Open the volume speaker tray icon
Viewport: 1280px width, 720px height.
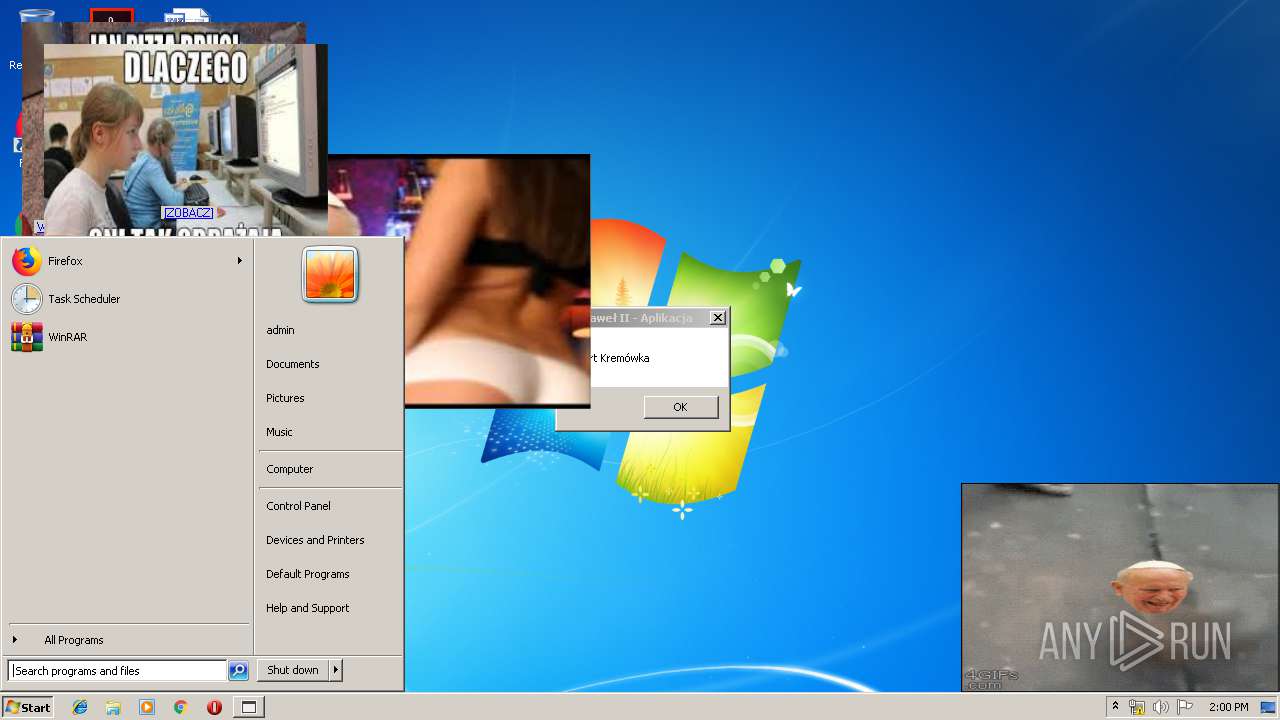[1160, 707]
